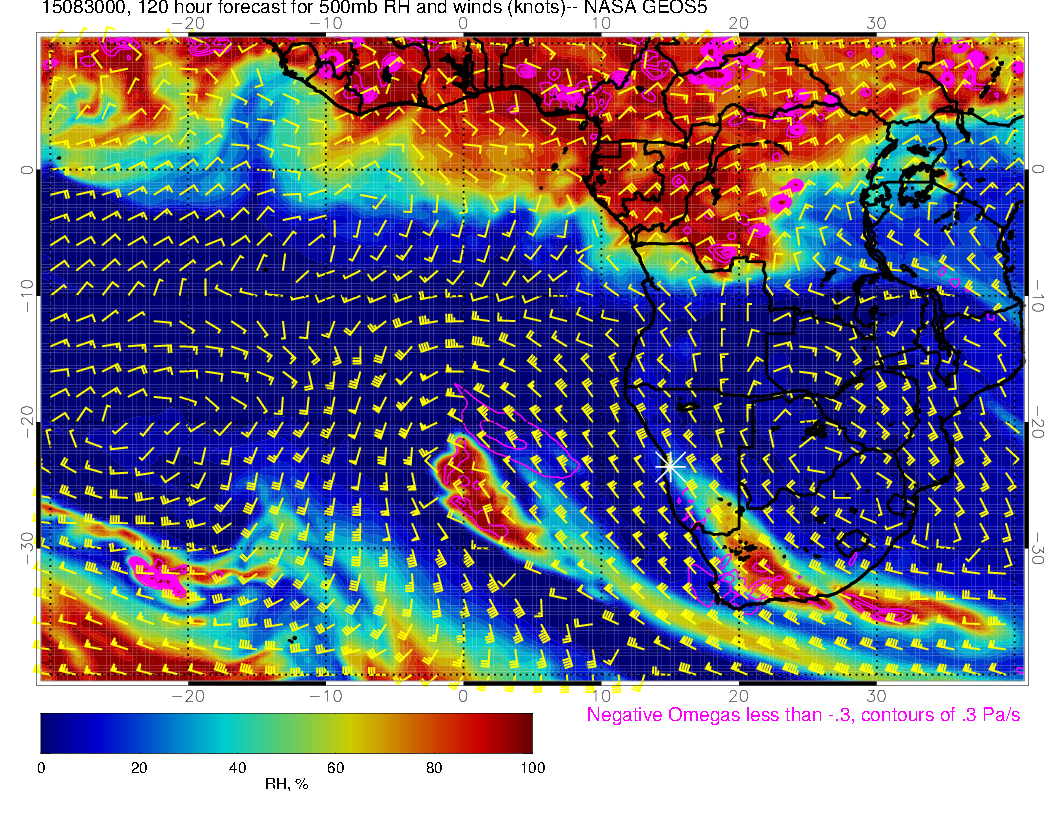Click longitude label '20' on bottom axis

tap(739, 695)
